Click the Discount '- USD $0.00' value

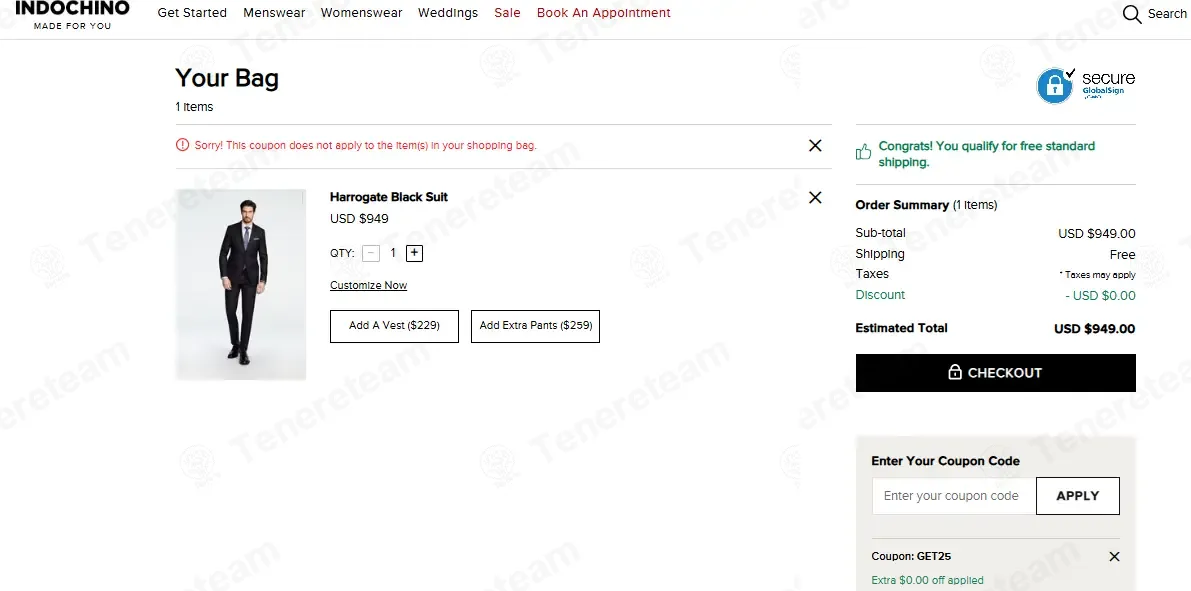click(x=1101, y=296)
